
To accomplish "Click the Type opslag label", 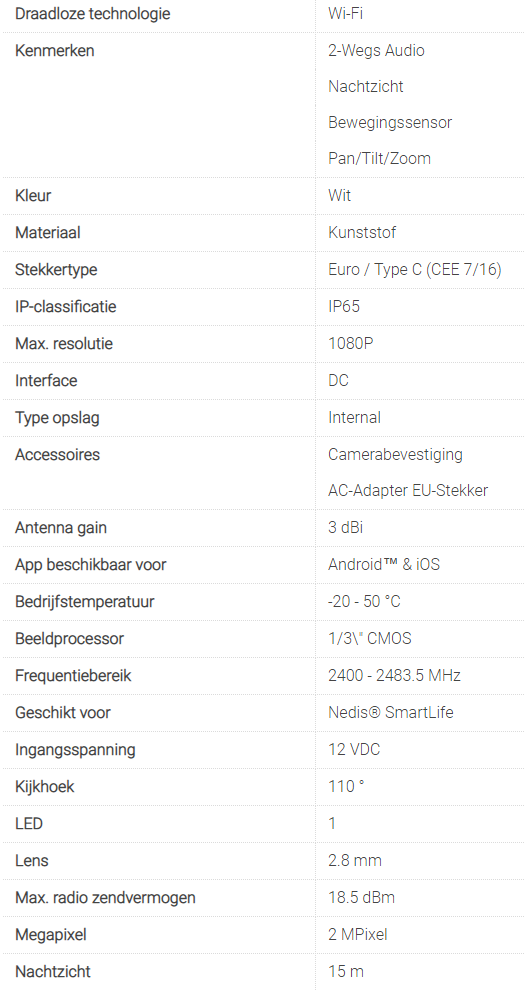I will [57, 418].
